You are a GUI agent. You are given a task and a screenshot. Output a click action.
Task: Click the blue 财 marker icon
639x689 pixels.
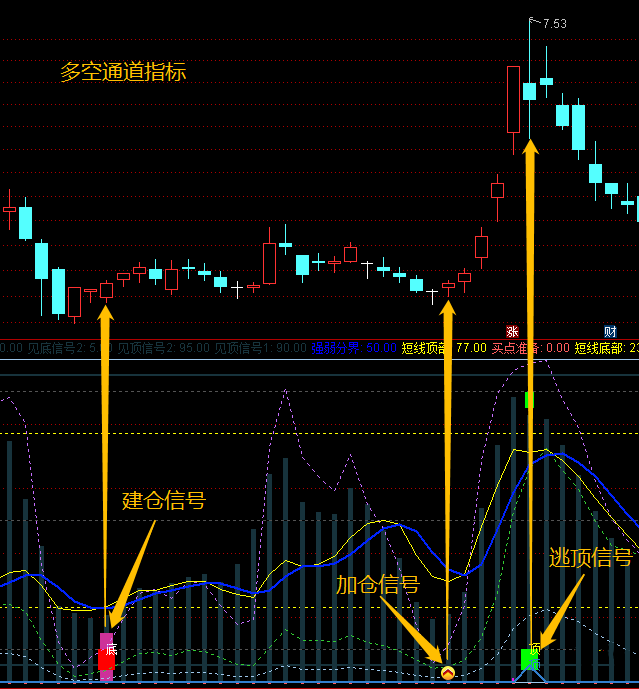[610, 332]
